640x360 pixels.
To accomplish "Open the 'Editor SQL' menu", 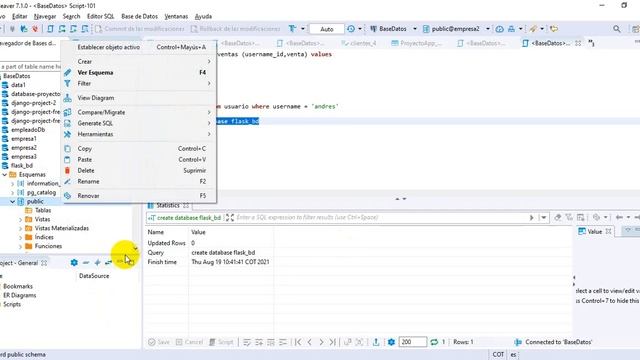I will (x=100, y=16).
